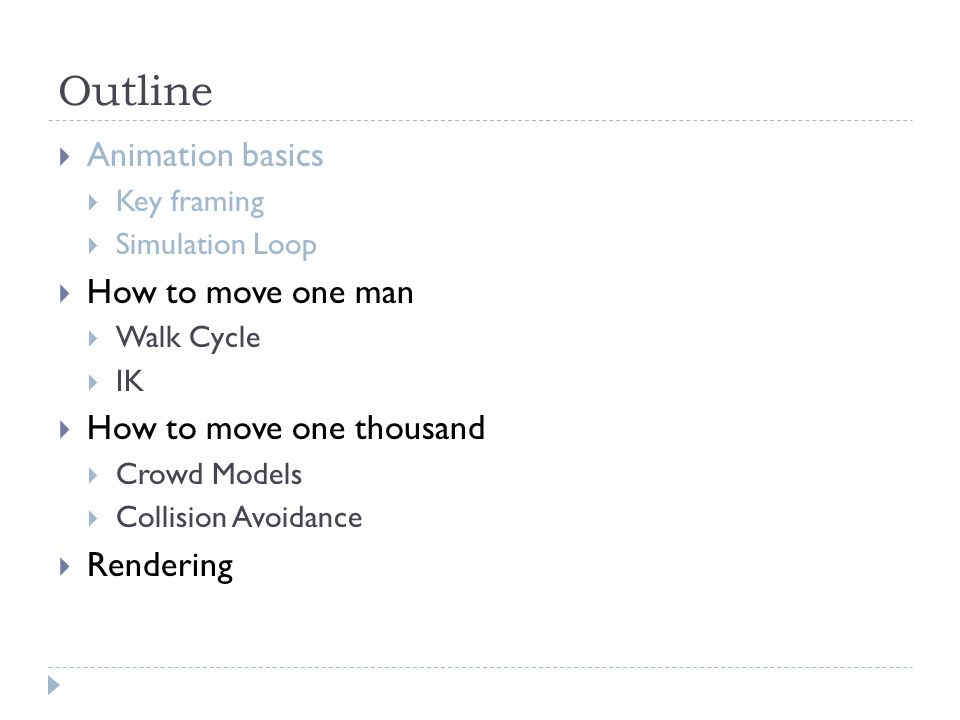Click the arrow bullet beside Crowd Models

tap(93, 475)
